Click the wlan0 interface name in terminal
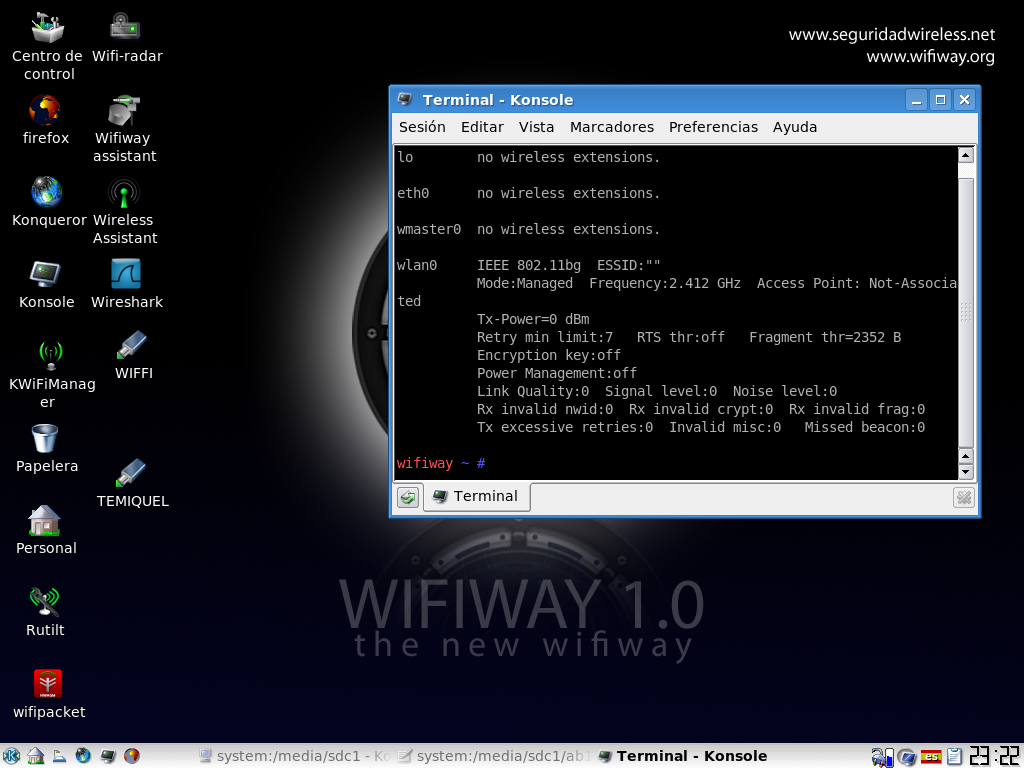This screenshot has height=768, width=1024. 417,265
